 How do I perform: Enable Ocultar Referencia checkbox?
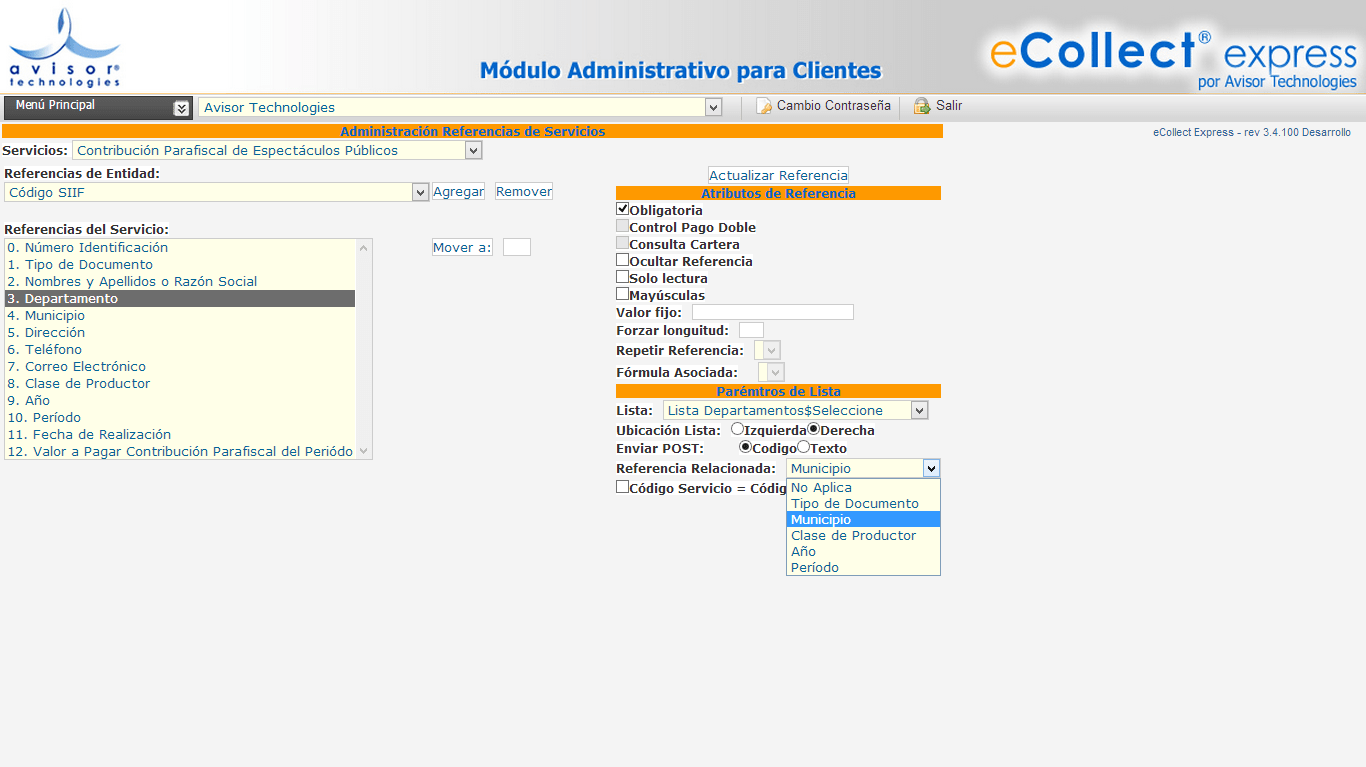622,260
